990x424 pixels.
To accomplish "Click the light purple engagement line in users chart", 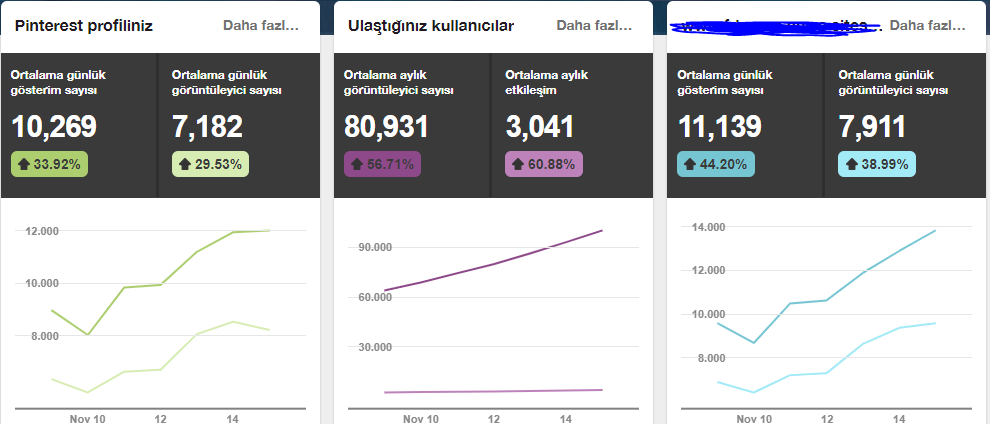I will [x=492, y=391].
